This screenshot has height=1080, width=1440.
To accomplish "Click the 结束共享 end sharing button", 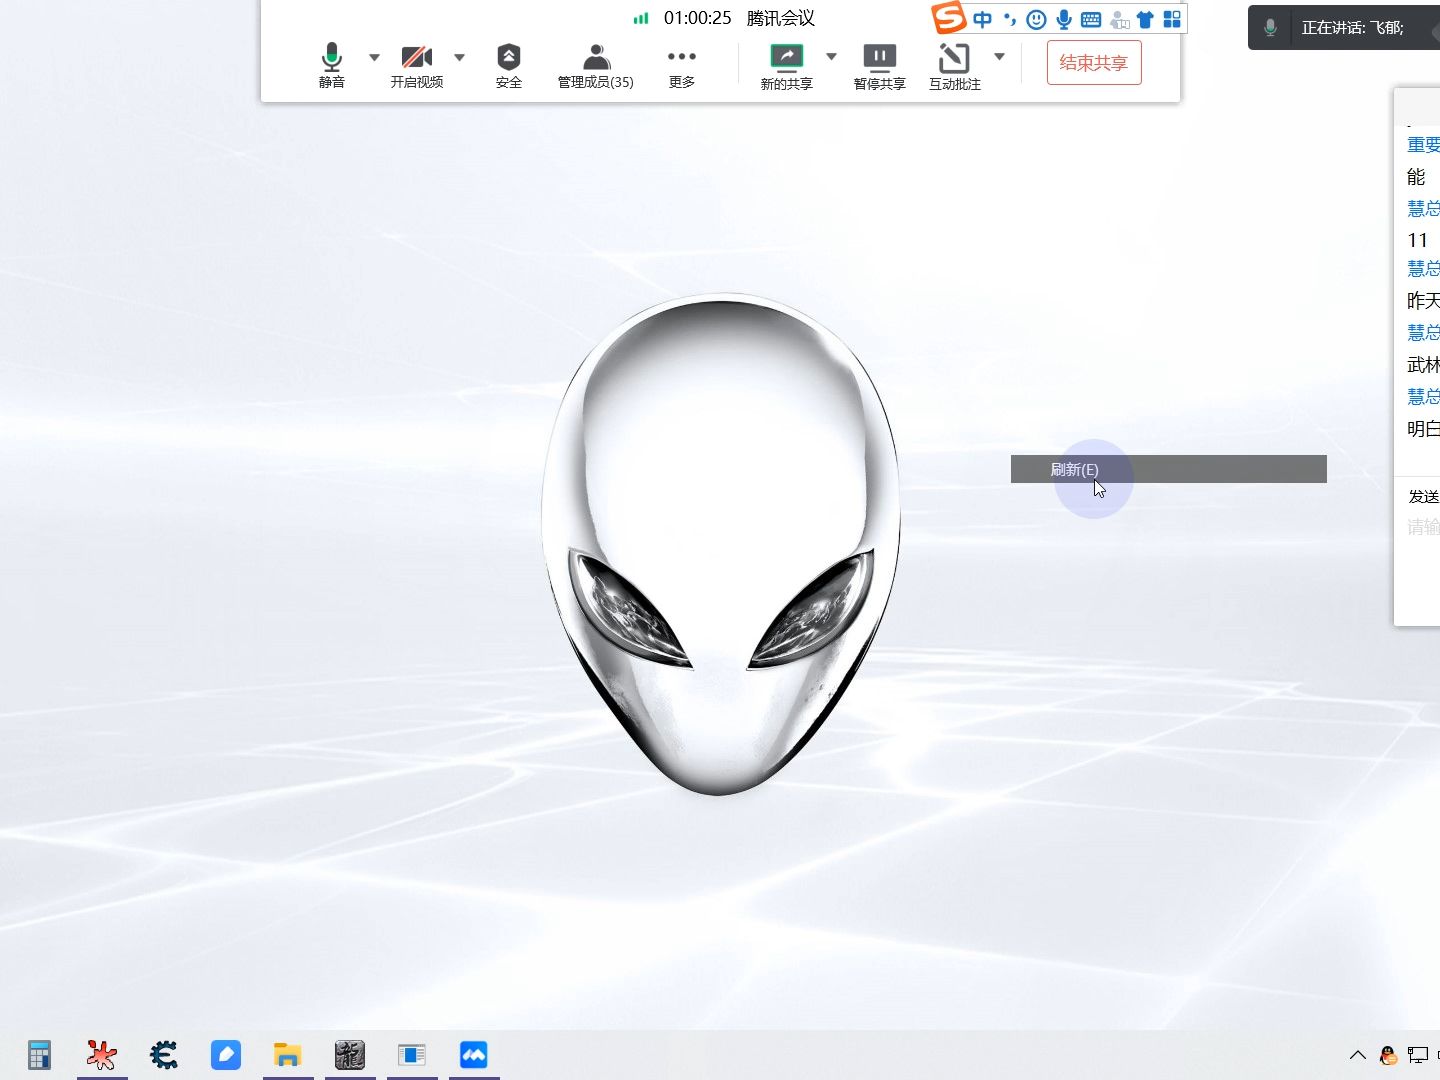I will point(1094,63).
